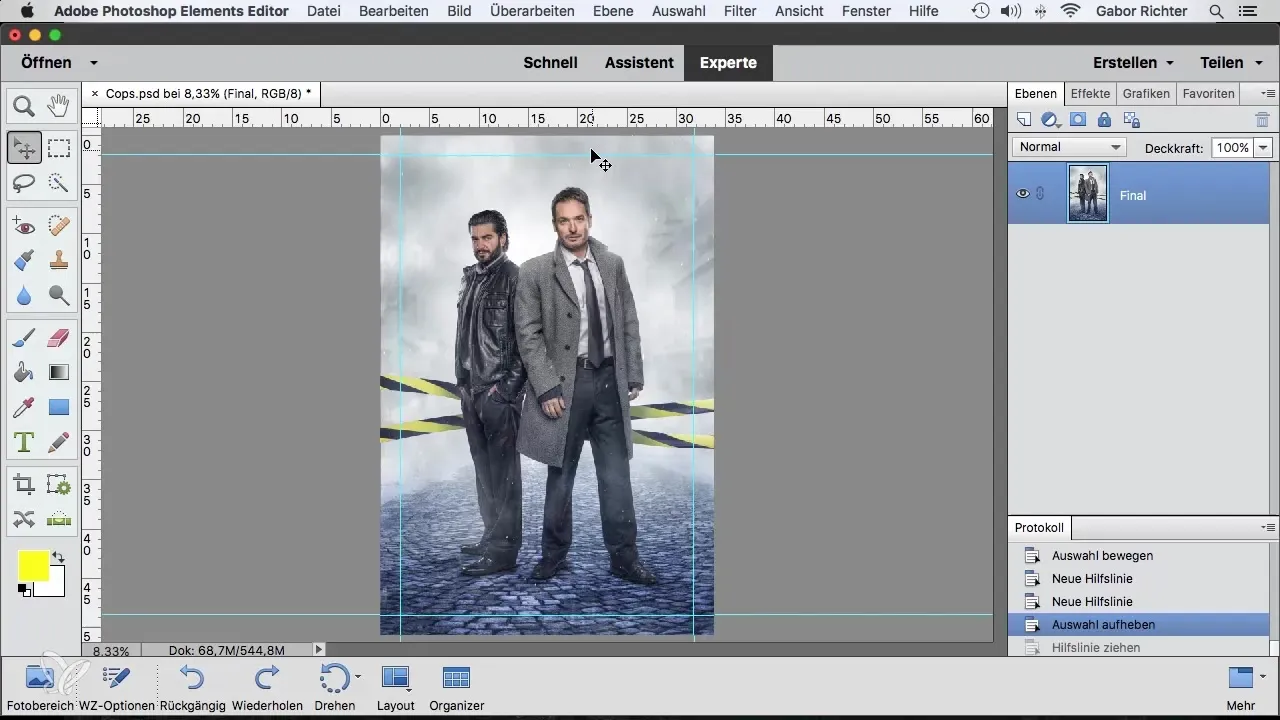
Task: Select the Brush tool
Action: (x=24, y=338)
